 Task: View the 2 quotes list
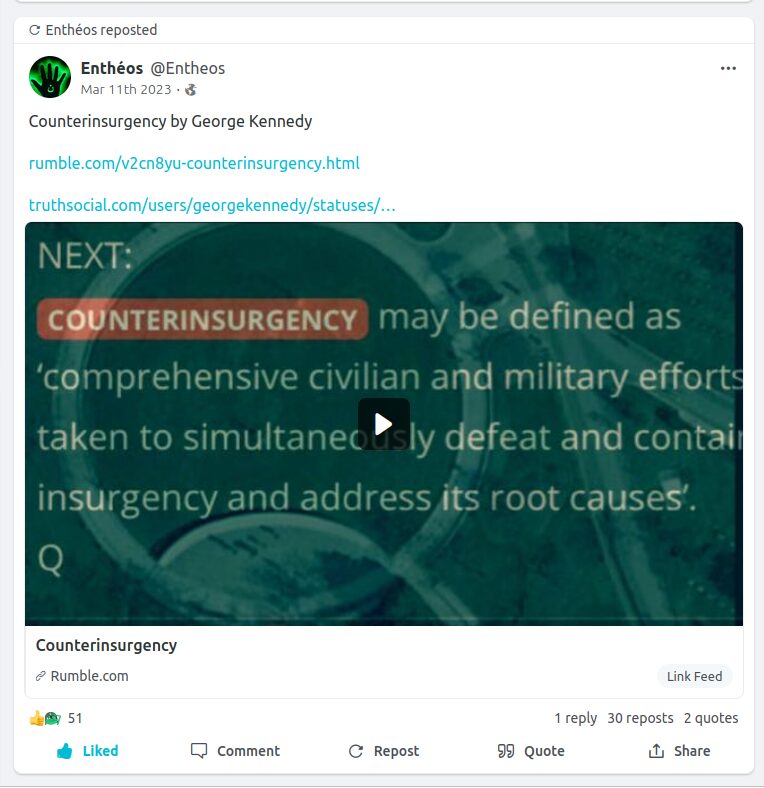(711, 718)
